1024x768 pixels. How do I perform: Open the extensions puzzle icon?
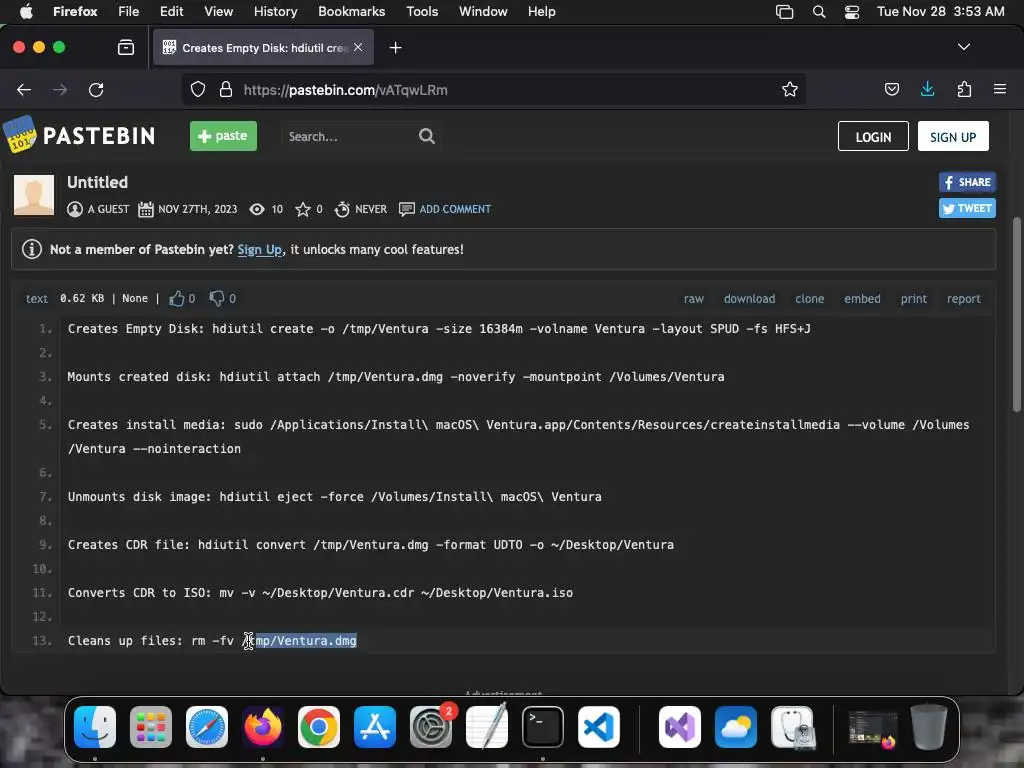coord(964,89)
